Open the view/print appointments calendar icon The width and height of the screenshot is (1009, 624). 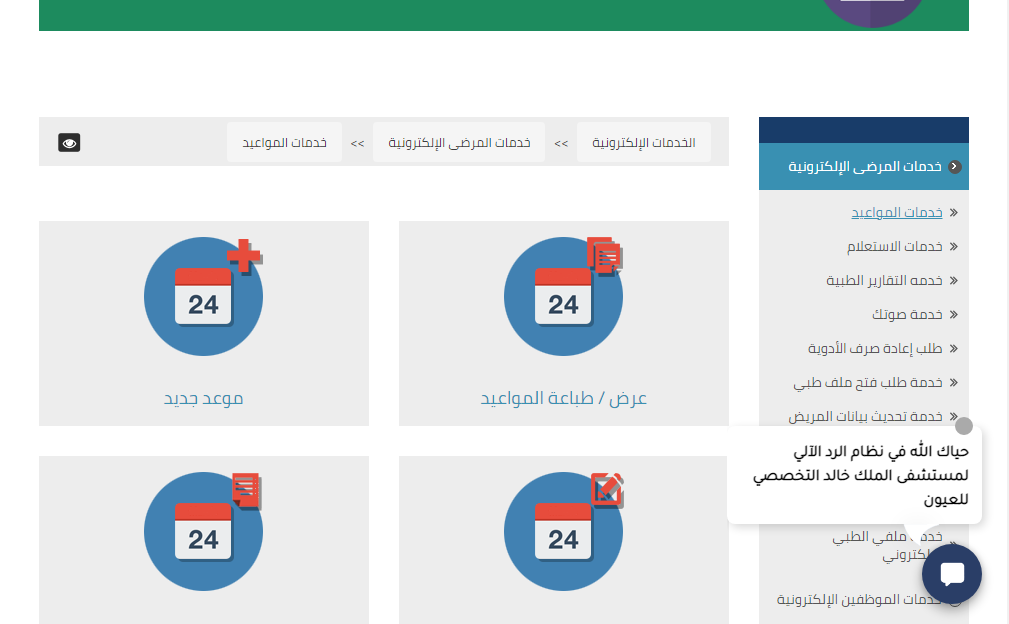(563, 297)
